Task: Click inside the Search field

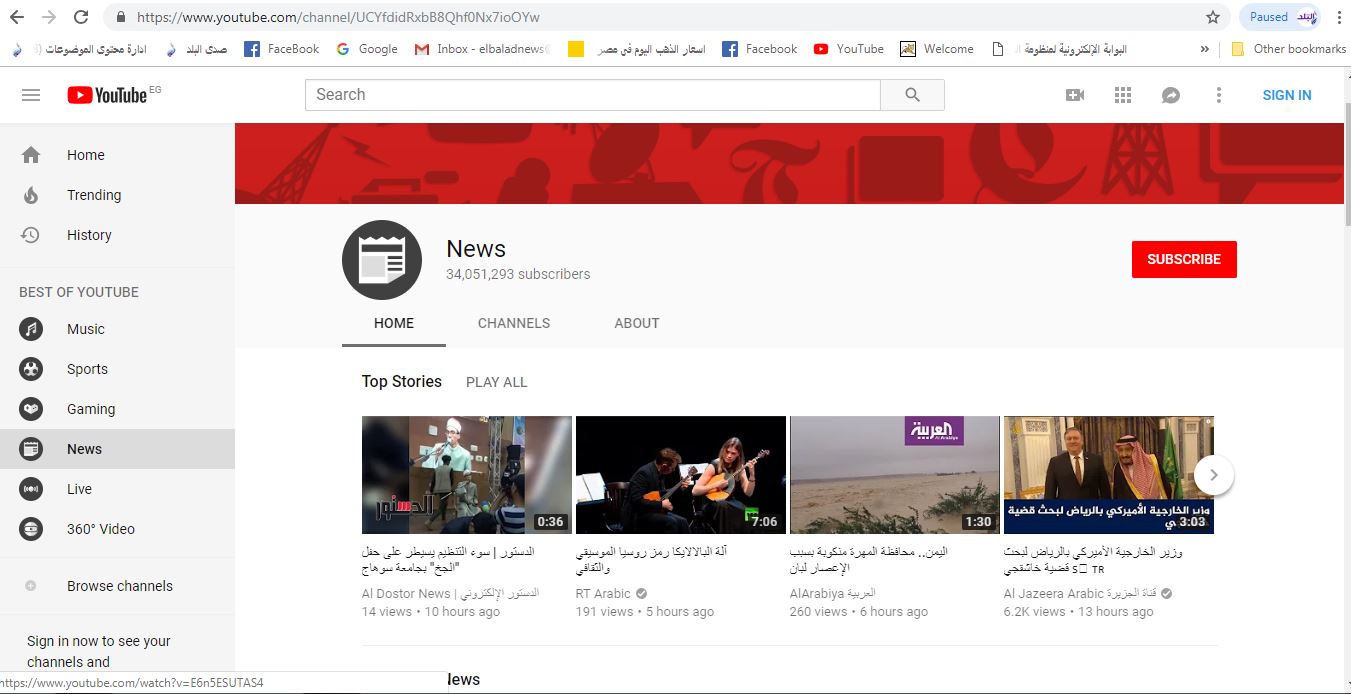Action: pos(590,94)
